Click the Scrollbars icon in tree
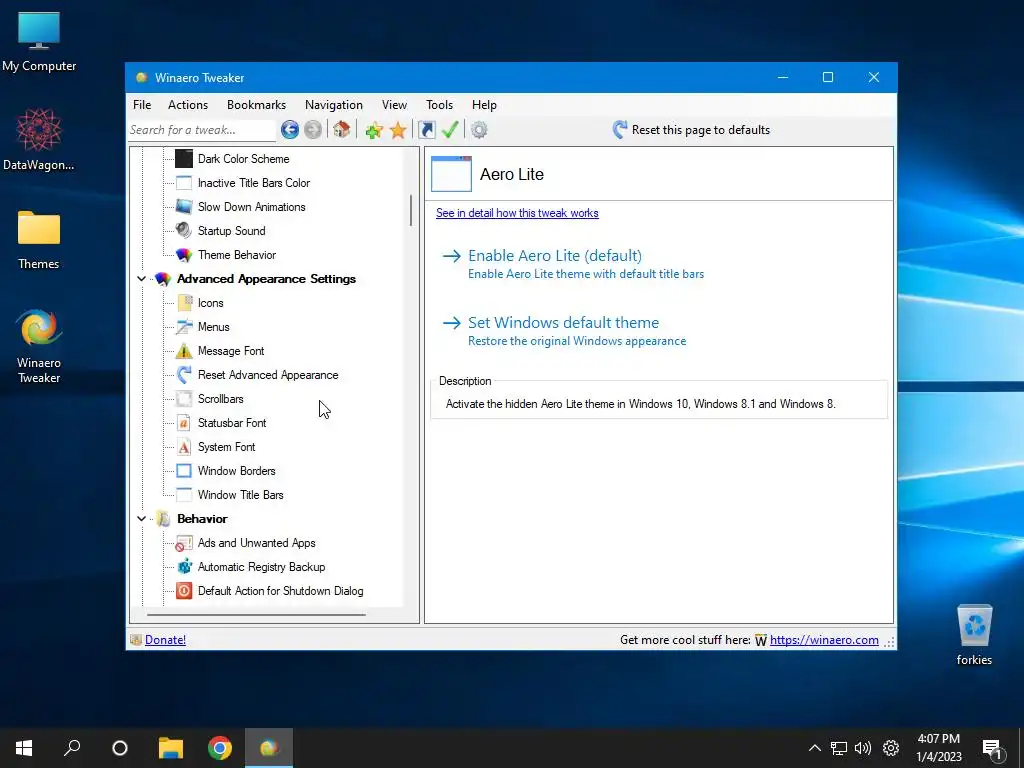Viewport: 1024px width, 768px height. click(184, 399)
